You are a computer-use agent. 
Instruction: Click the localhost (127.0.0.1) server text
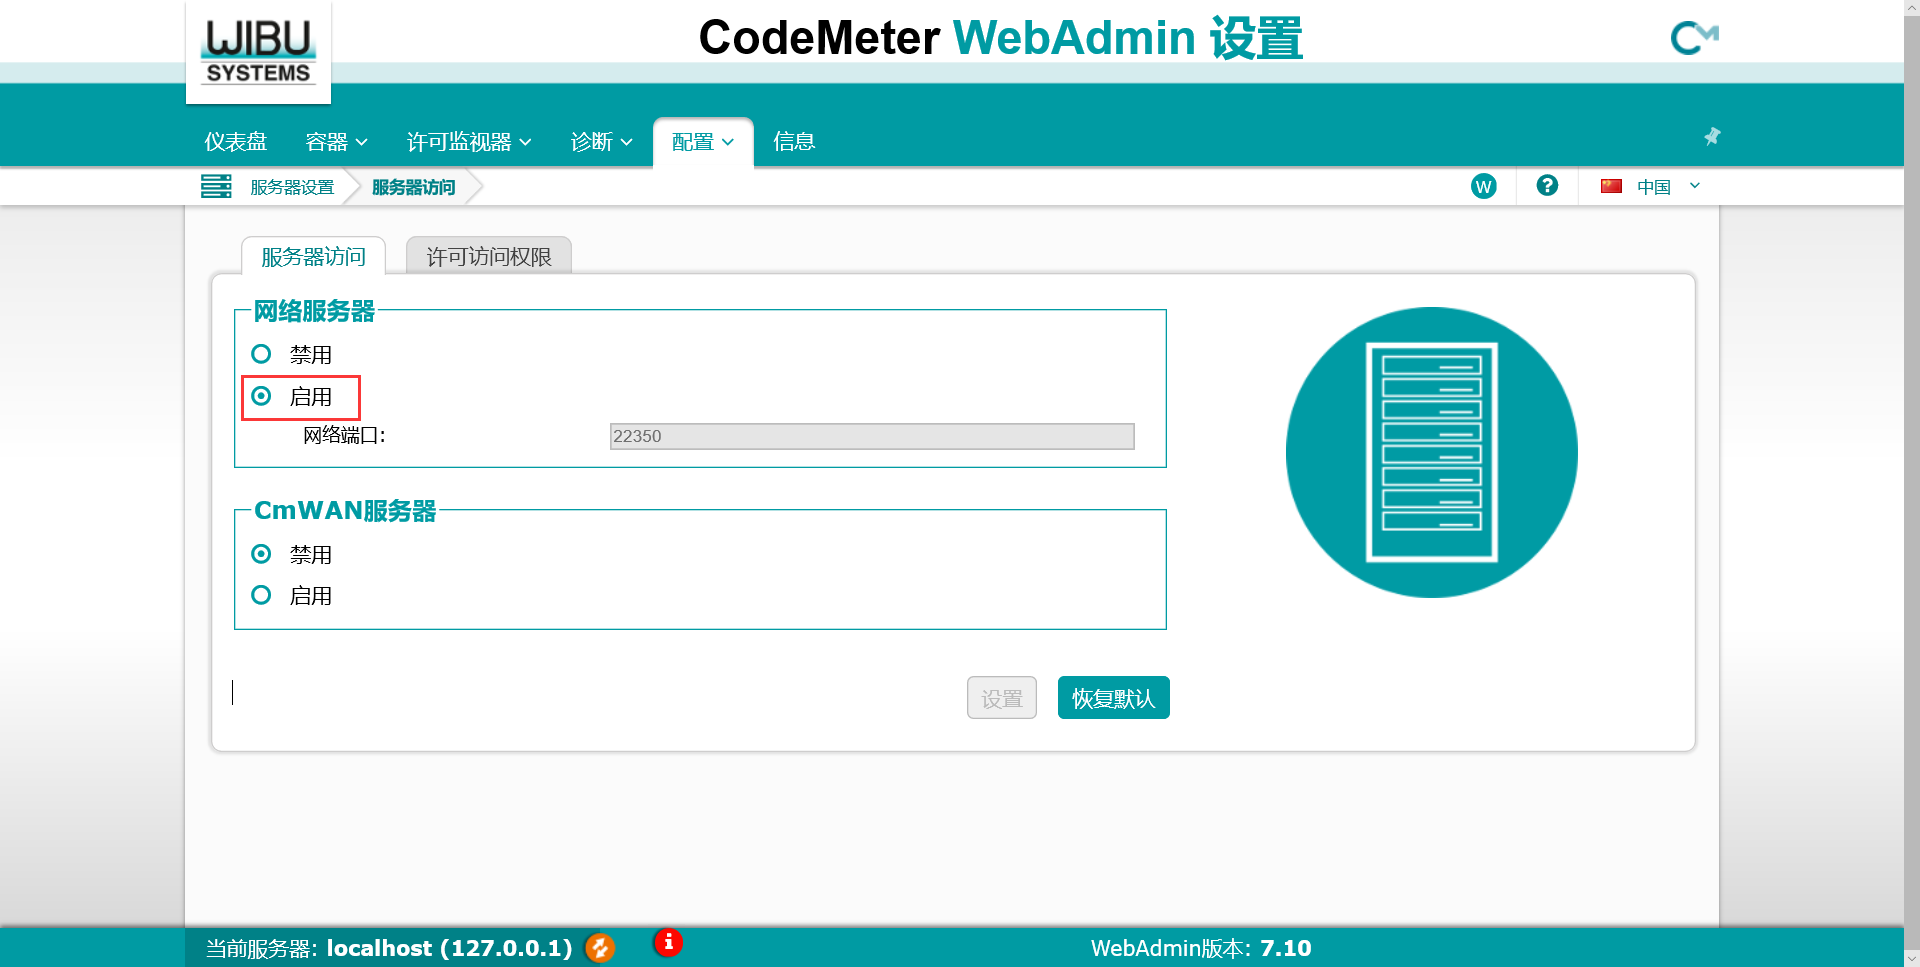pyautogui.click(x=449, y=948)
